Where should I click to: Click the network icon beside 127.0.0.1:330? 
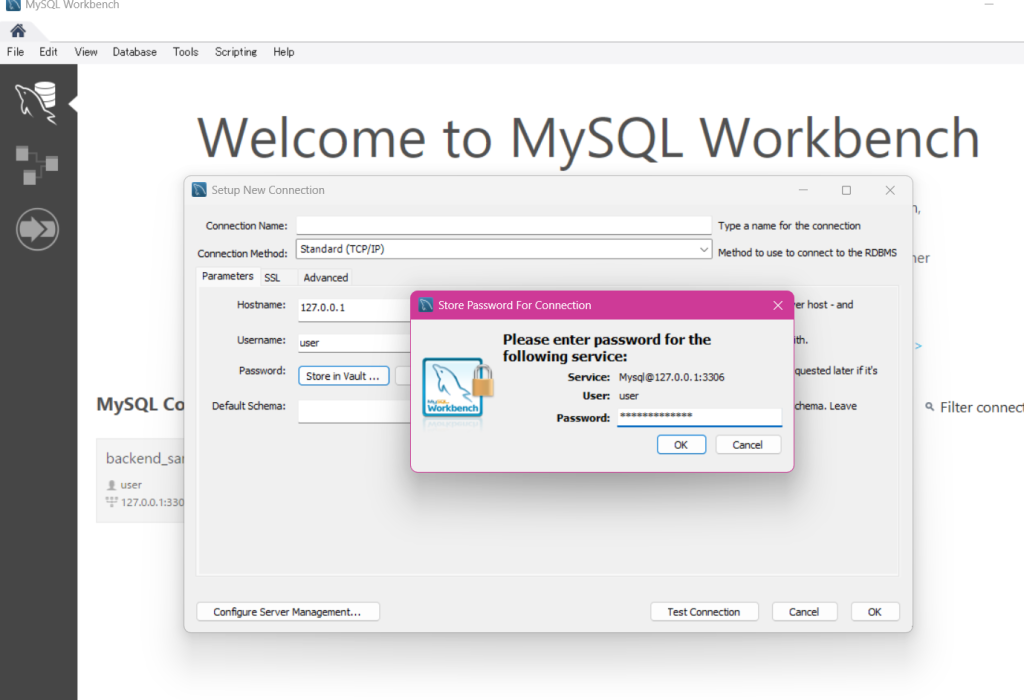[x=112, y=502]
